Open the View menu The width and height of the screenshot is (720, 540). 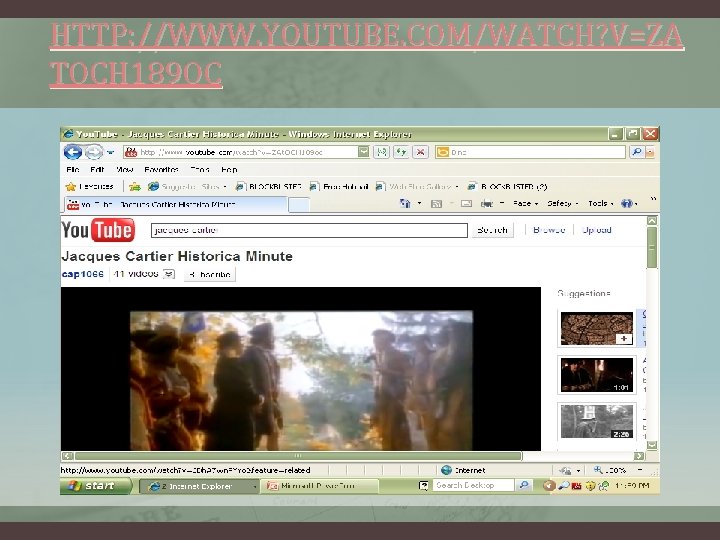click(124, 169)
